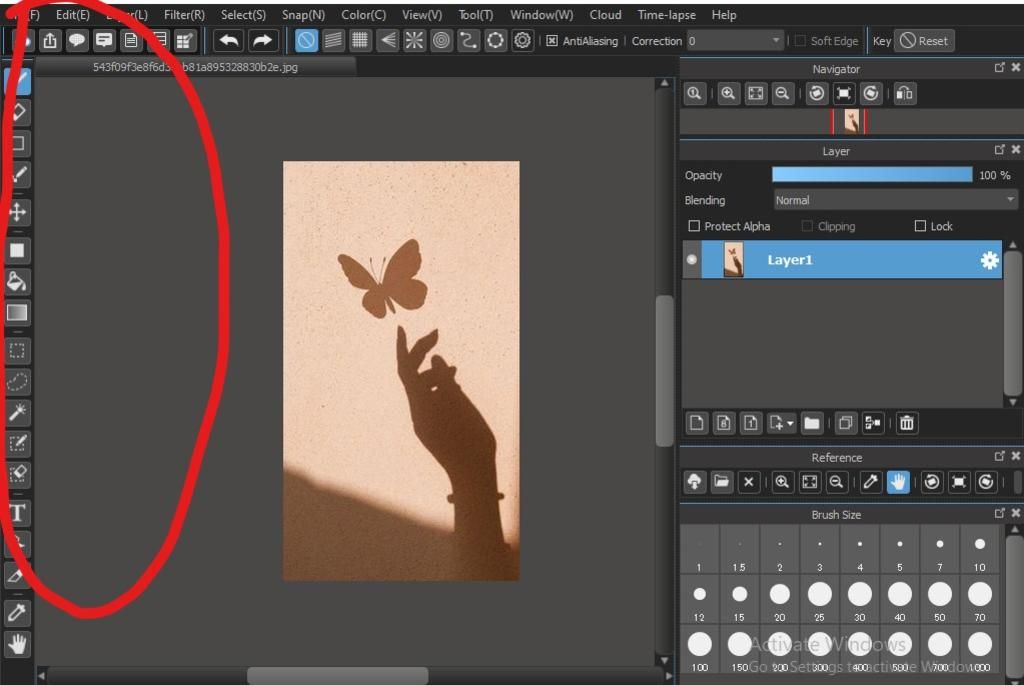Image resolution: width=1024 pixels, height=685 pixels.
Task: Open the Correction dropdown
Action: coord(734,41)
